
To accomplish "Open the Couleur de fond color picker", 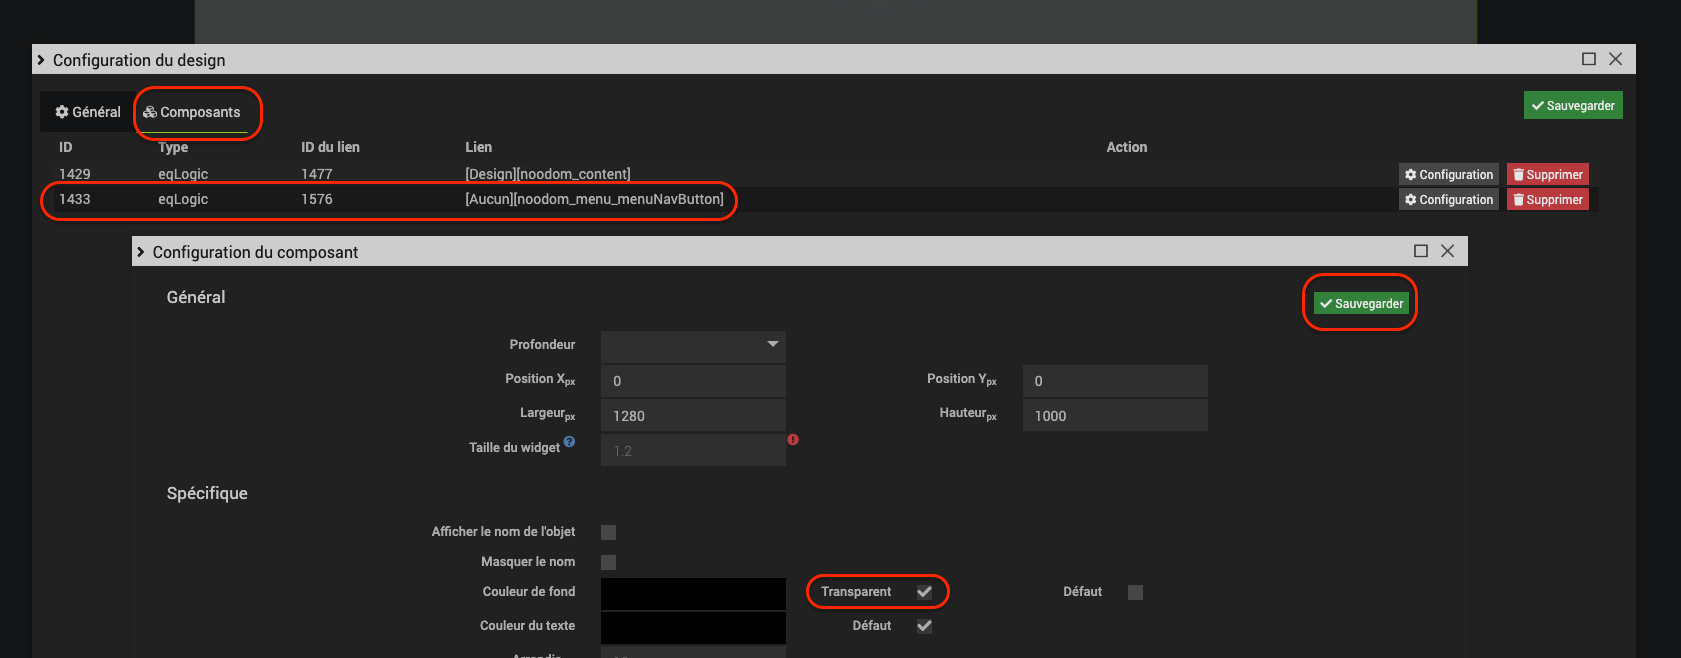I will coord(693,593).
